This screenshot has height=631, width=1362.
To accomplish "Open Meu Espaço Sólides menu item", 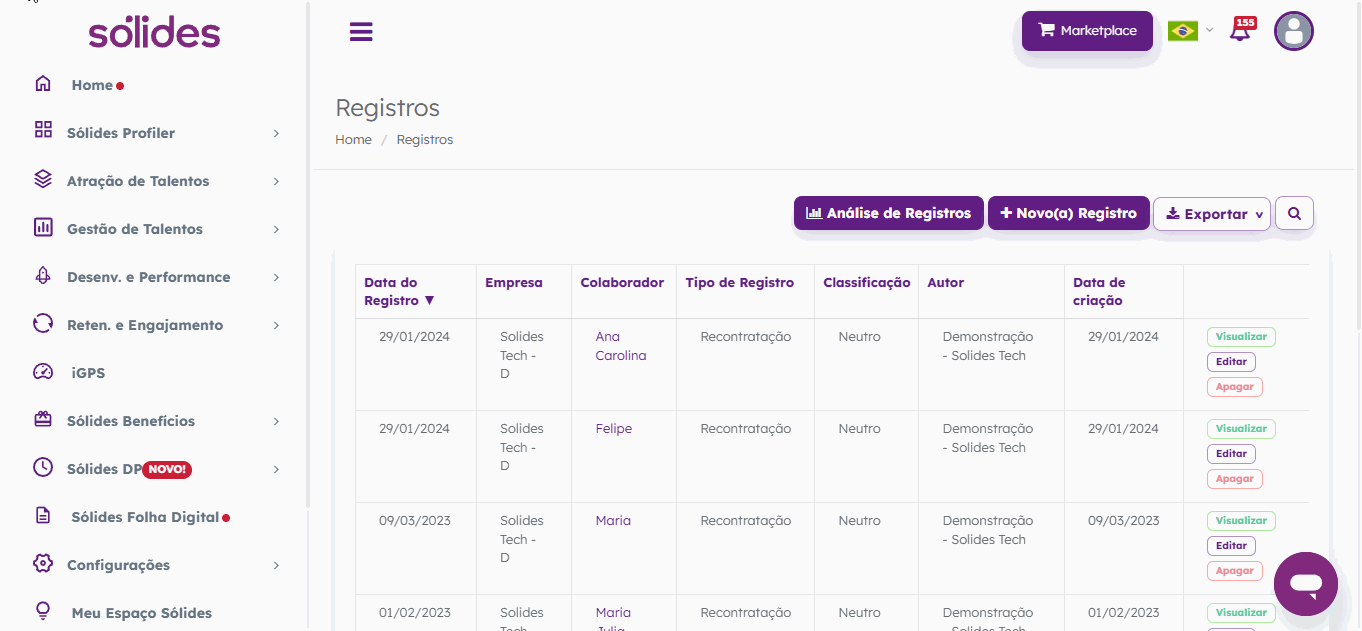I will click(x=141, y=613).
